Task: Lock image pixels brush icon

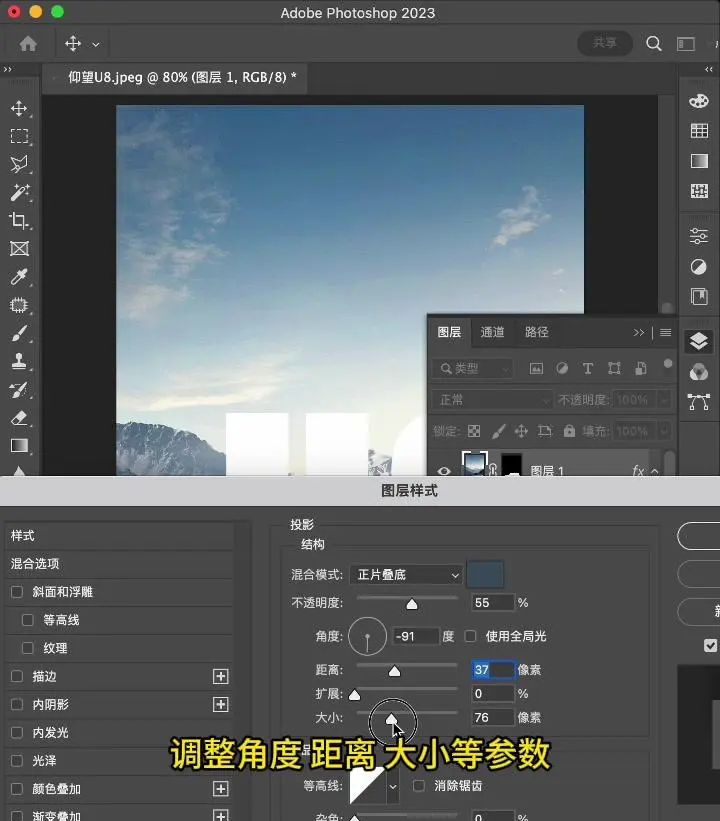Action: 499,431
